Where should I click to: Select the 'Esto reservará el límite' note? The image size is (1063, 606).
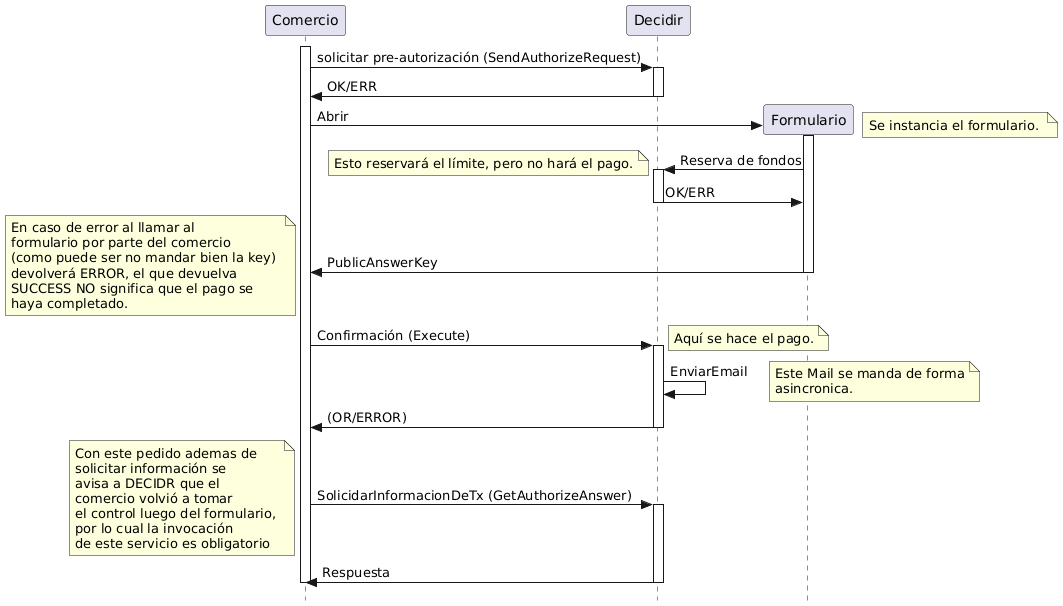click(x=489, y=163)
